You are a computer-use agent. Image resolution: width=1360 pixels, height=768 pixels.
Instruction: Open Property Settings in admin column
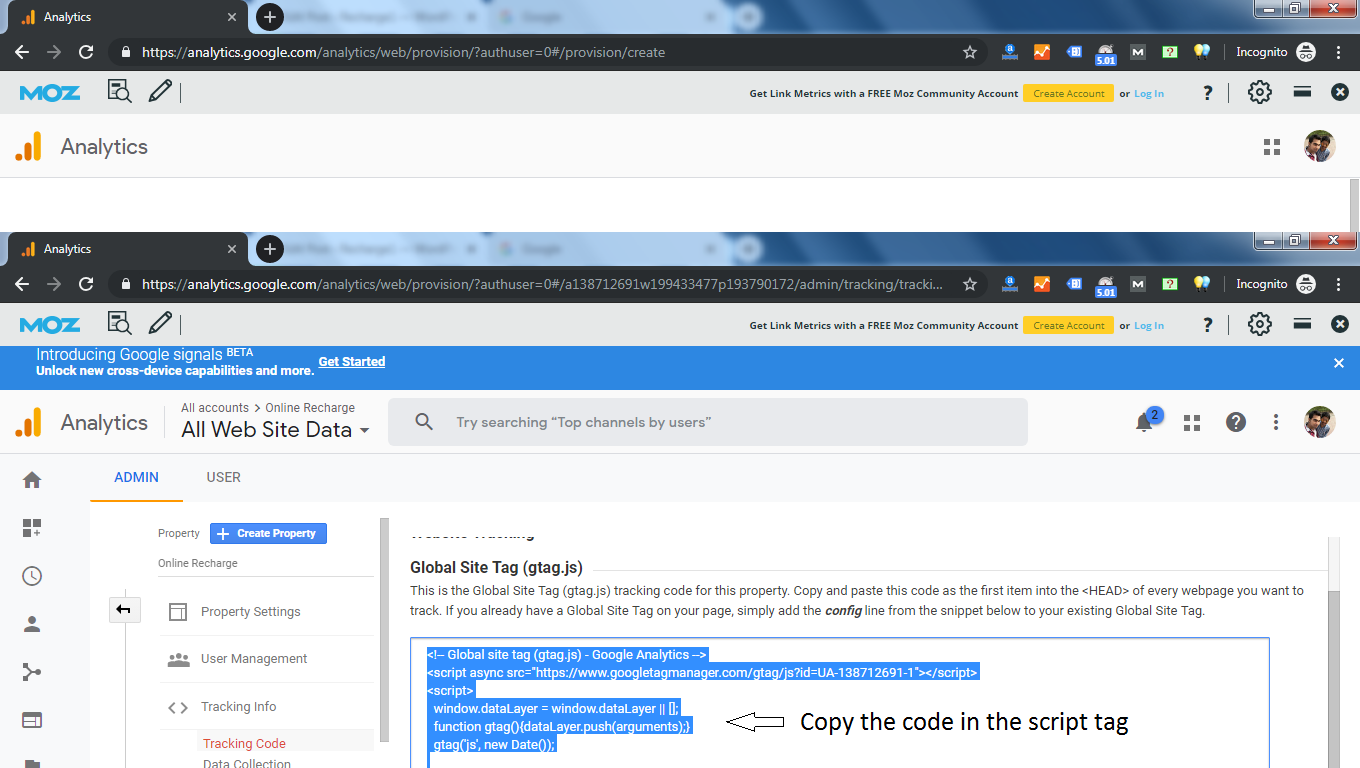tap(250, 612)
